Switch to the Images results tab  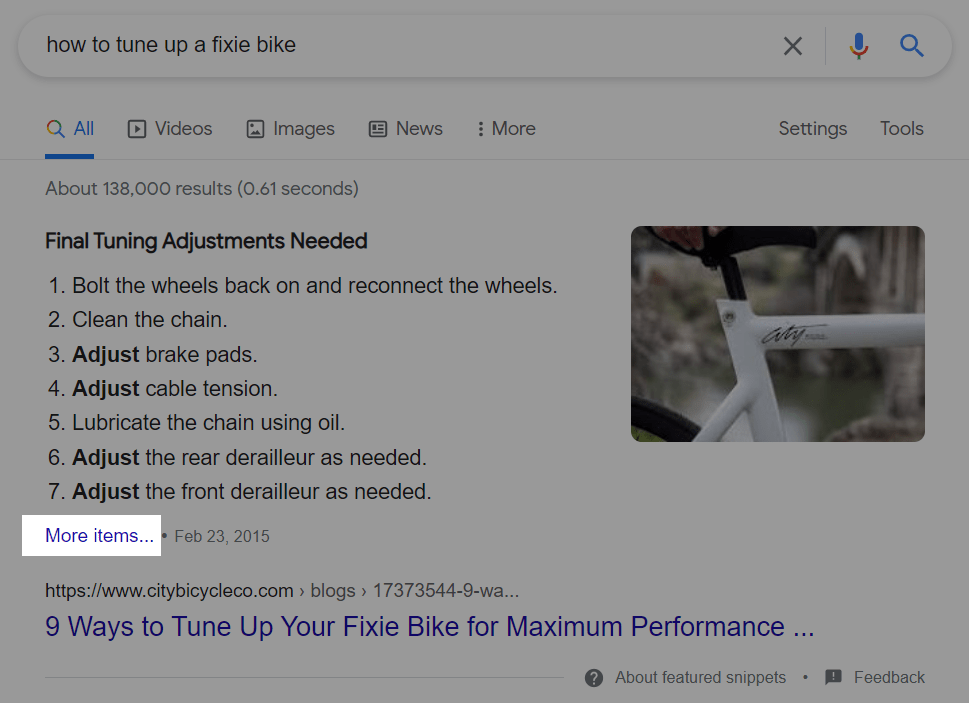[290, 129]
